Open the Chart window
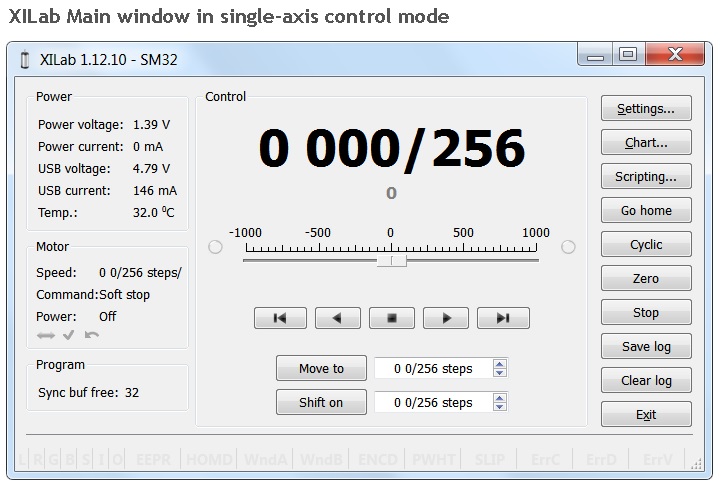The width and height of the screenshot is (722, 488). coord(646,143)
